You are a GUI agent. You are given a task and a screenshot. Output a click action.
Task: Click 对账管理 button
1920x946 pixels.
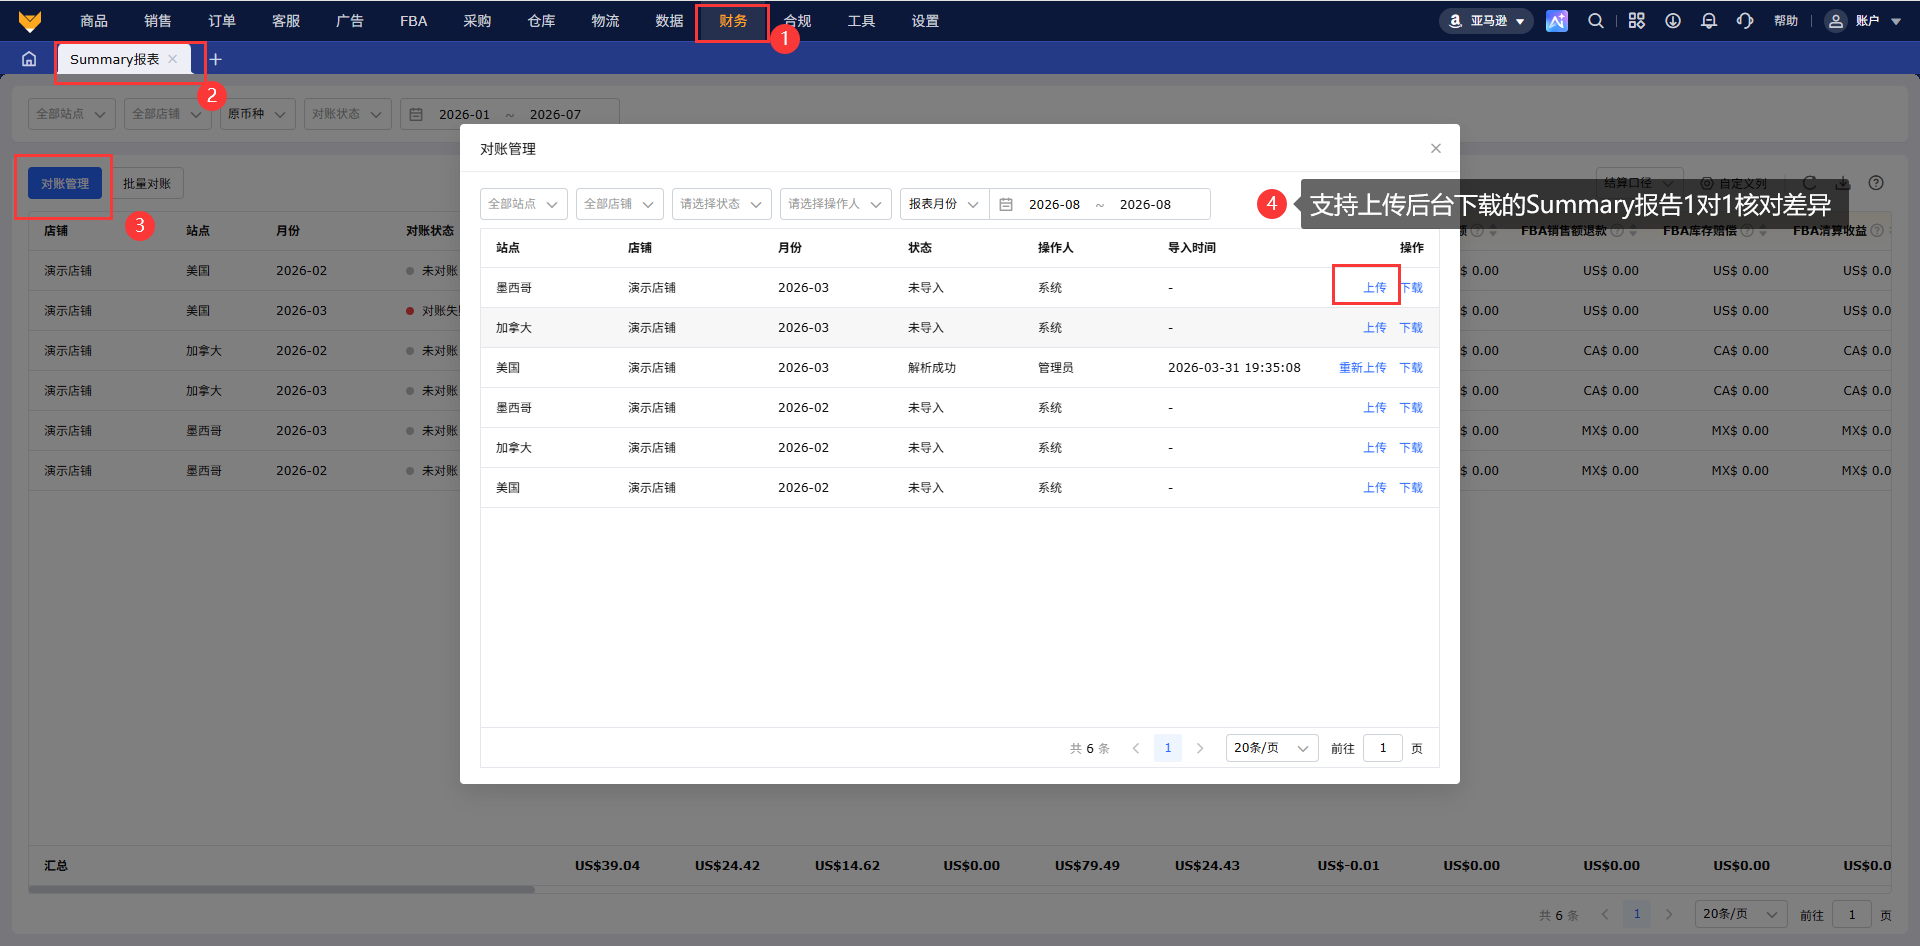65,183
